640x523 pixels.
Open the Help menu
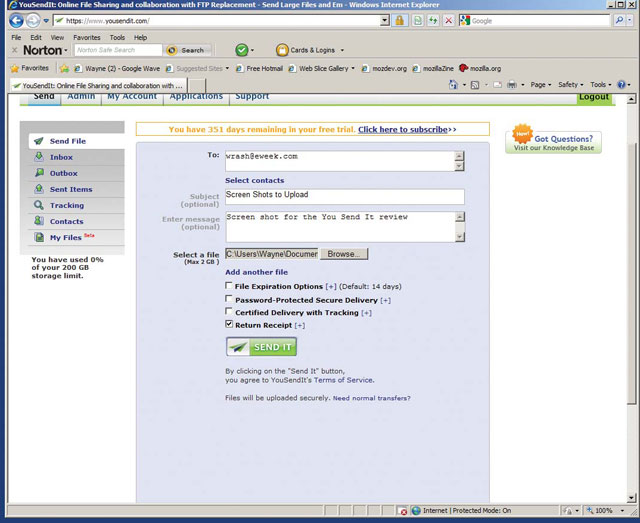140,38
